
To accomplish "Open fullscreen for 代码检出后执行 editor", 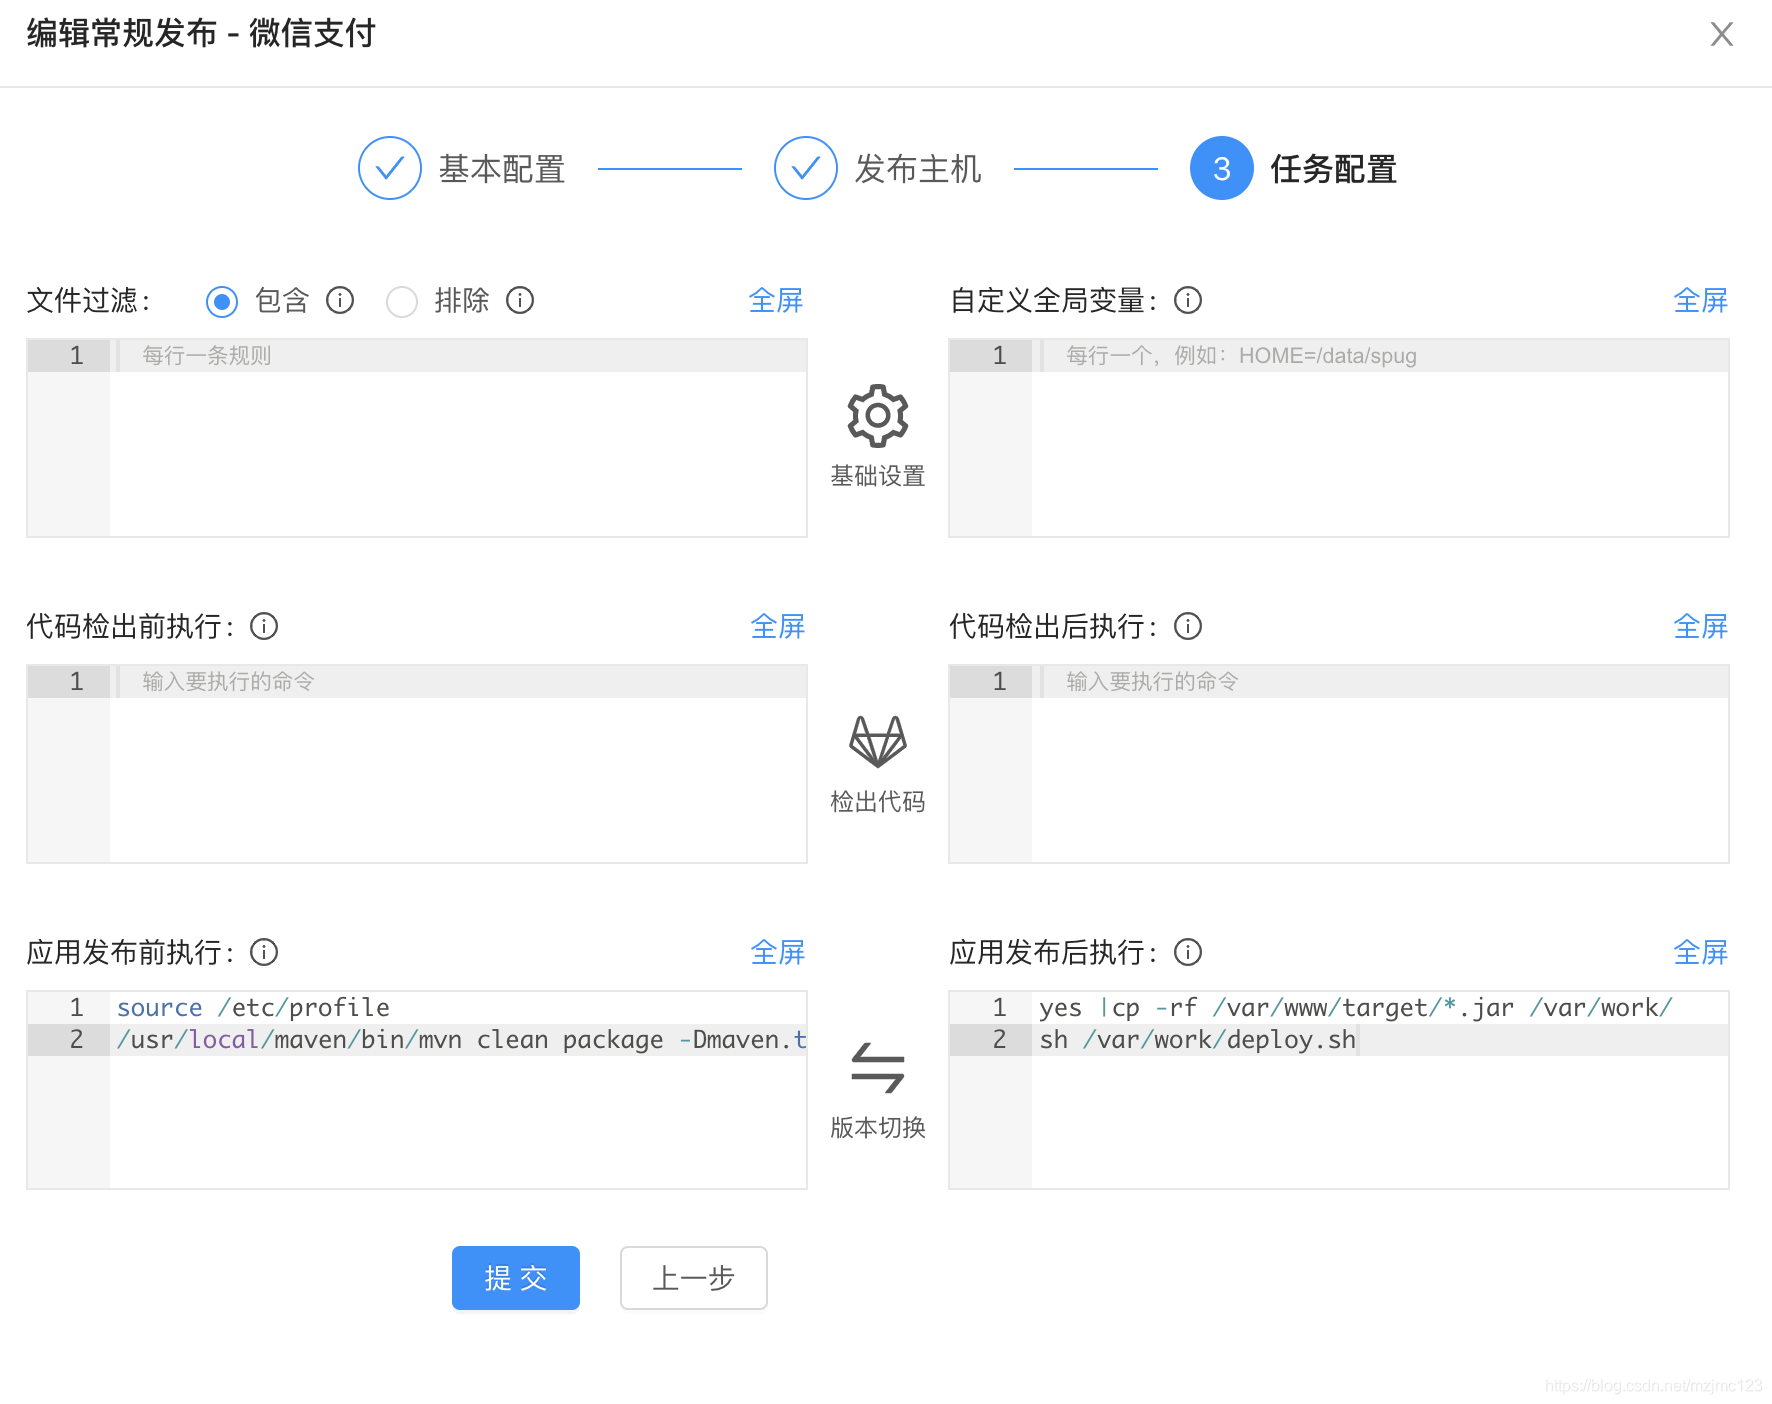I will click(1701, 626).
